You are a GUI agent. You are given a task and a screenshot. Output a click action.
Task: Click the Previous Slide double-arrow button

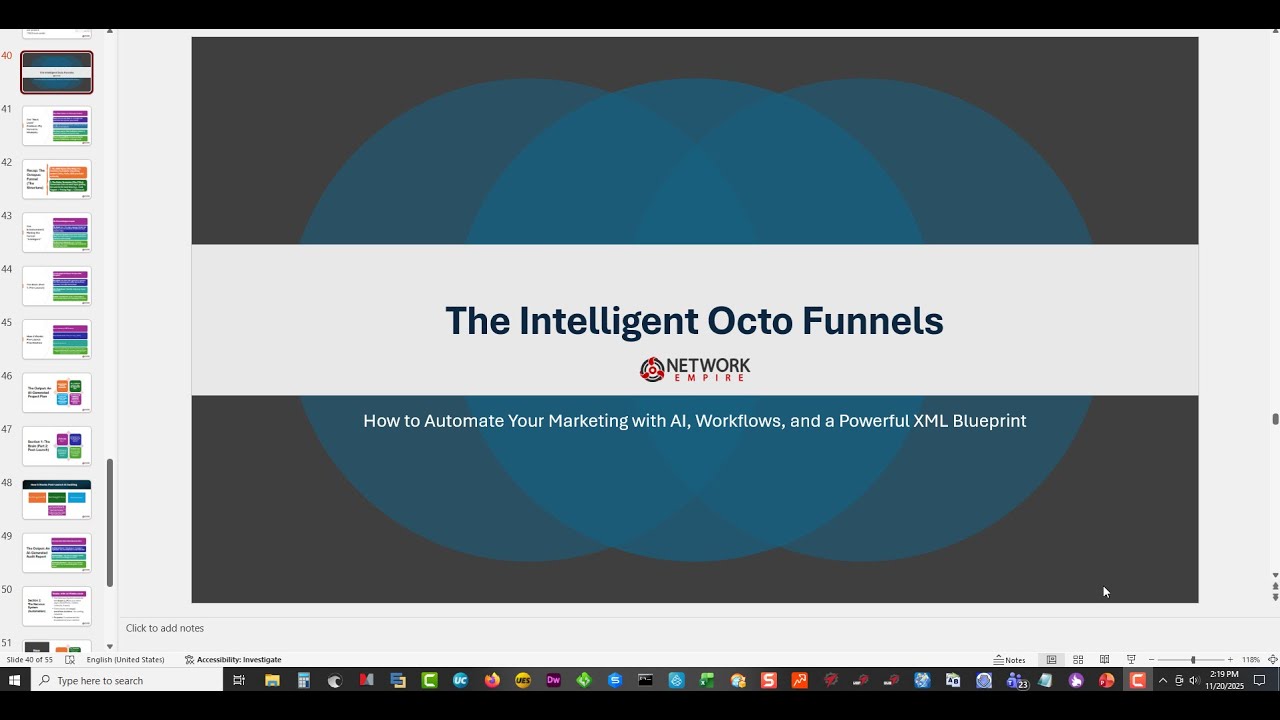tap(1275, 587)
